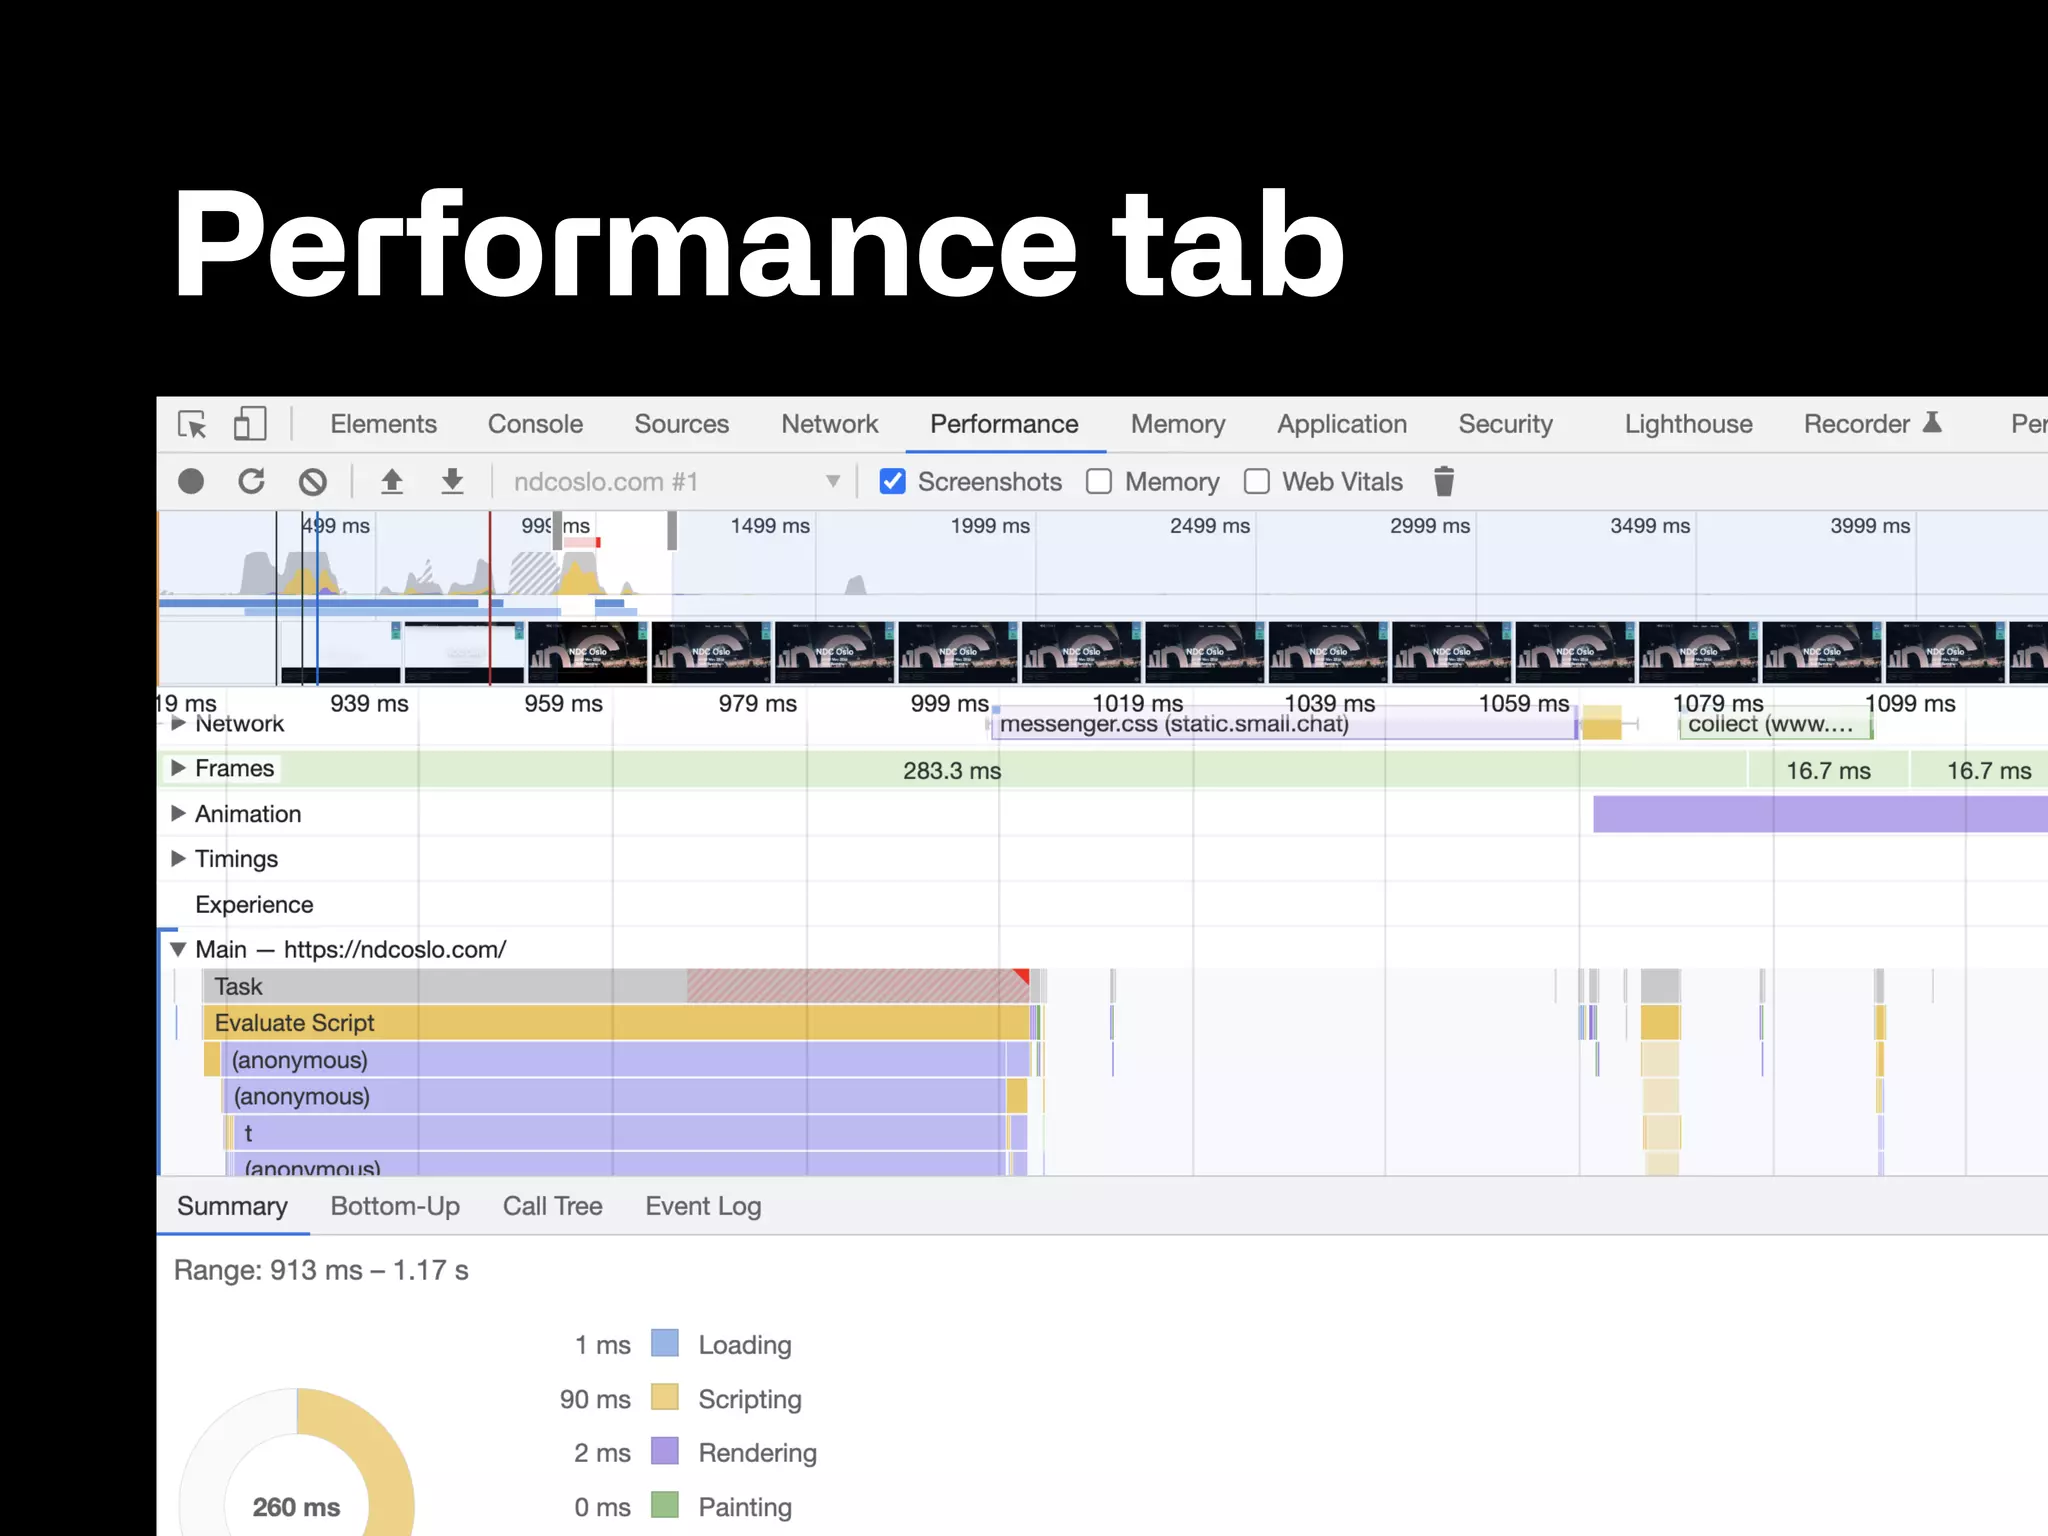
Task: Click the 260 ms donut chart total
Action: click(x=296, y=1506)
